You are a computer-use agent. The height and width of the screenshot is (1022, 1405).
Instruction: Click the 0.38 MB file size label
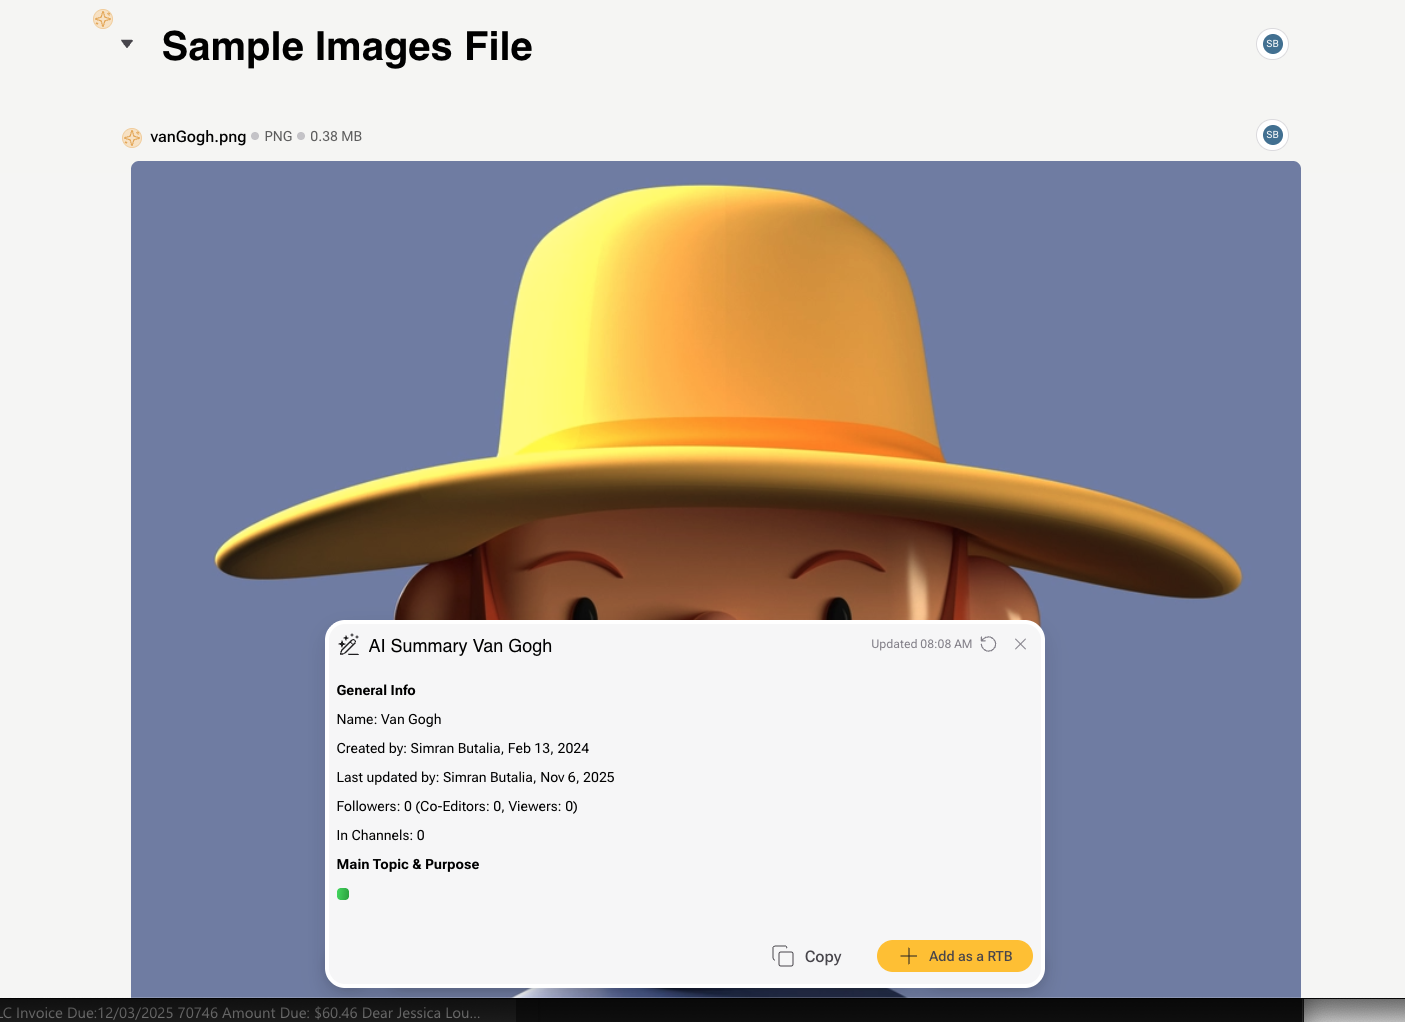pos(336,136)
